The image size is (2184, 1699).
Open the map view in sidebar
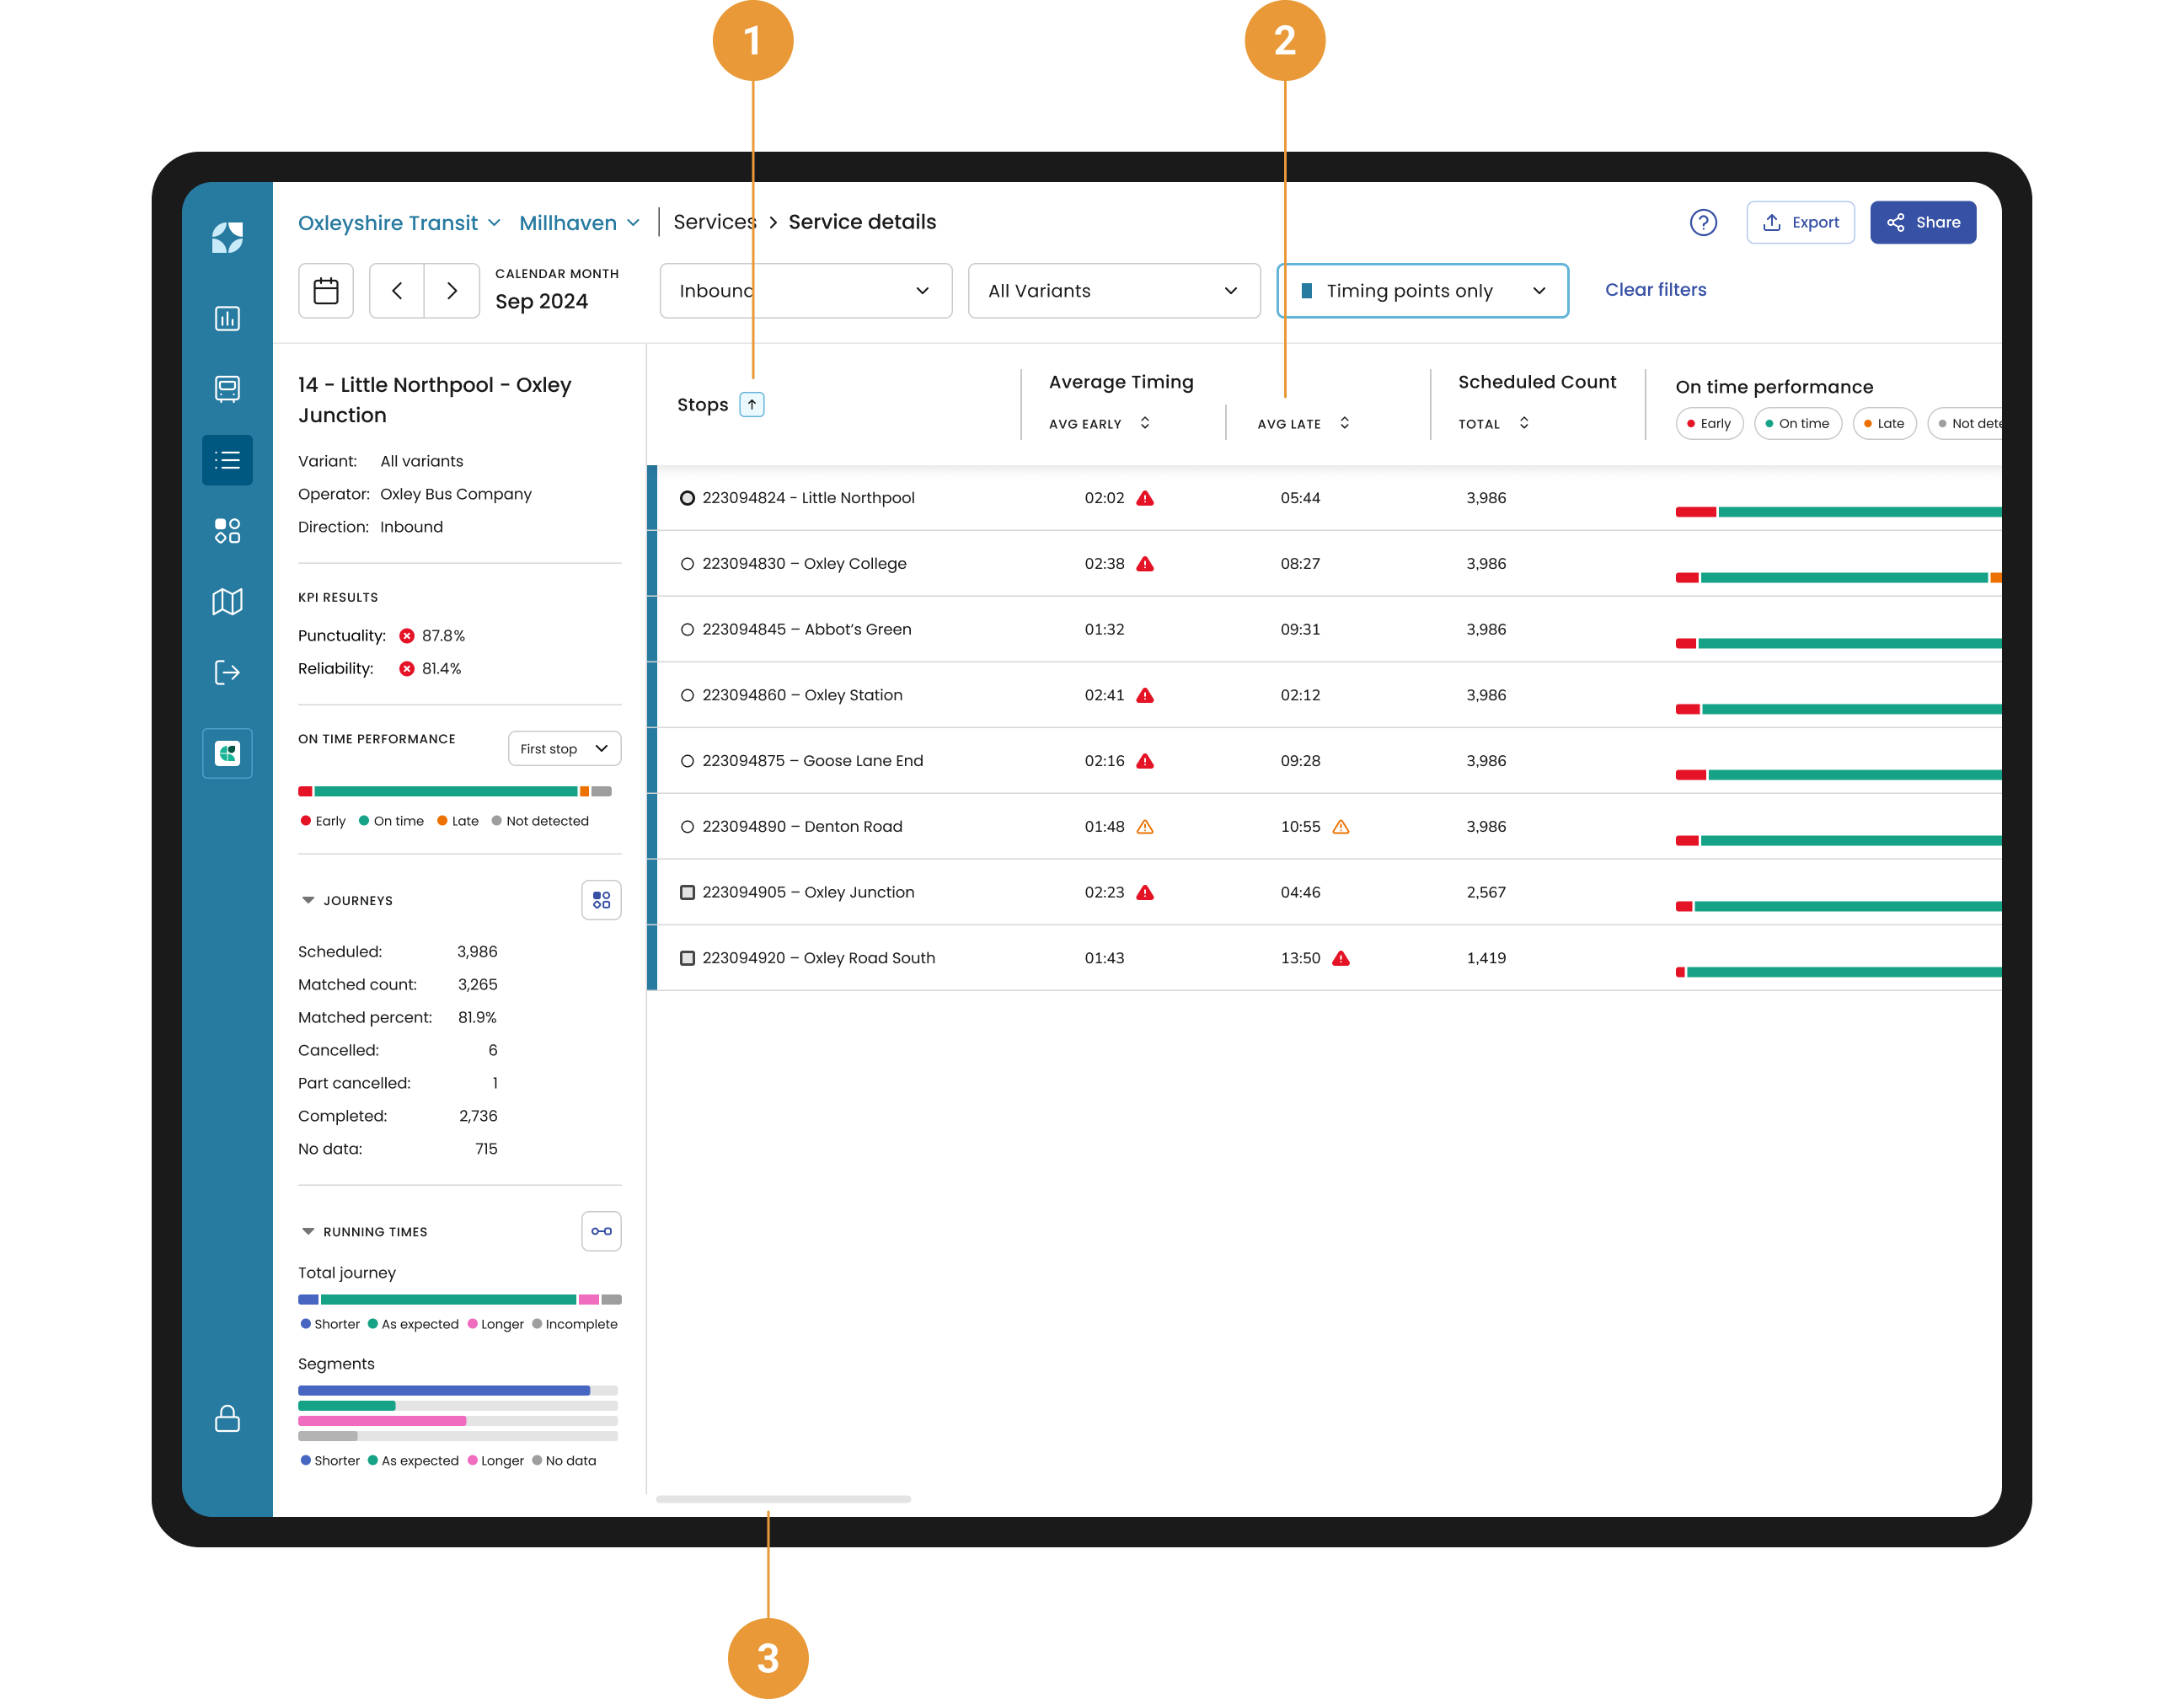[227, 602]
